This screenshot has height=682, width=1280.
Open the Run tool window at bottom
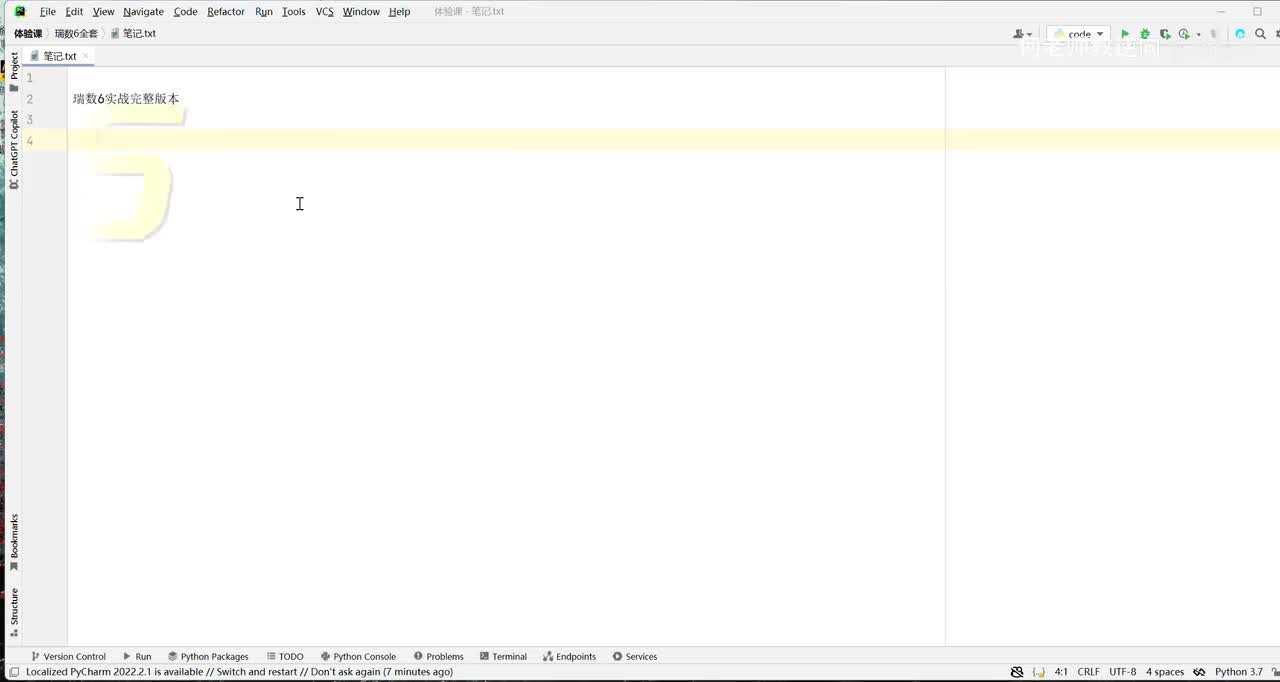(x=137, y=657)
